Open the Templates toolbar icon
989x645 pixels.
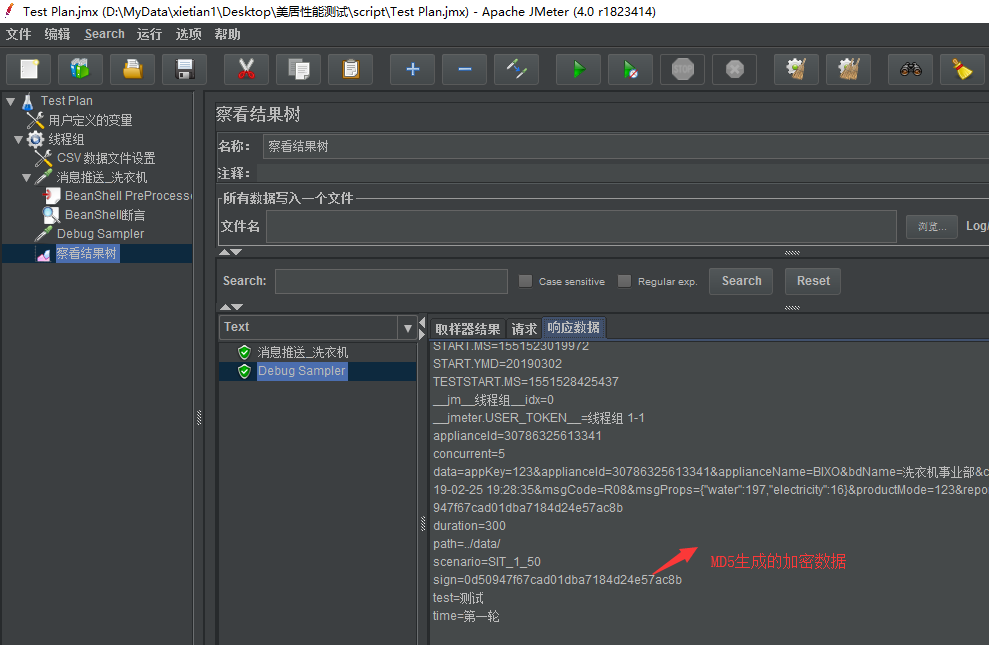point(80,69)
